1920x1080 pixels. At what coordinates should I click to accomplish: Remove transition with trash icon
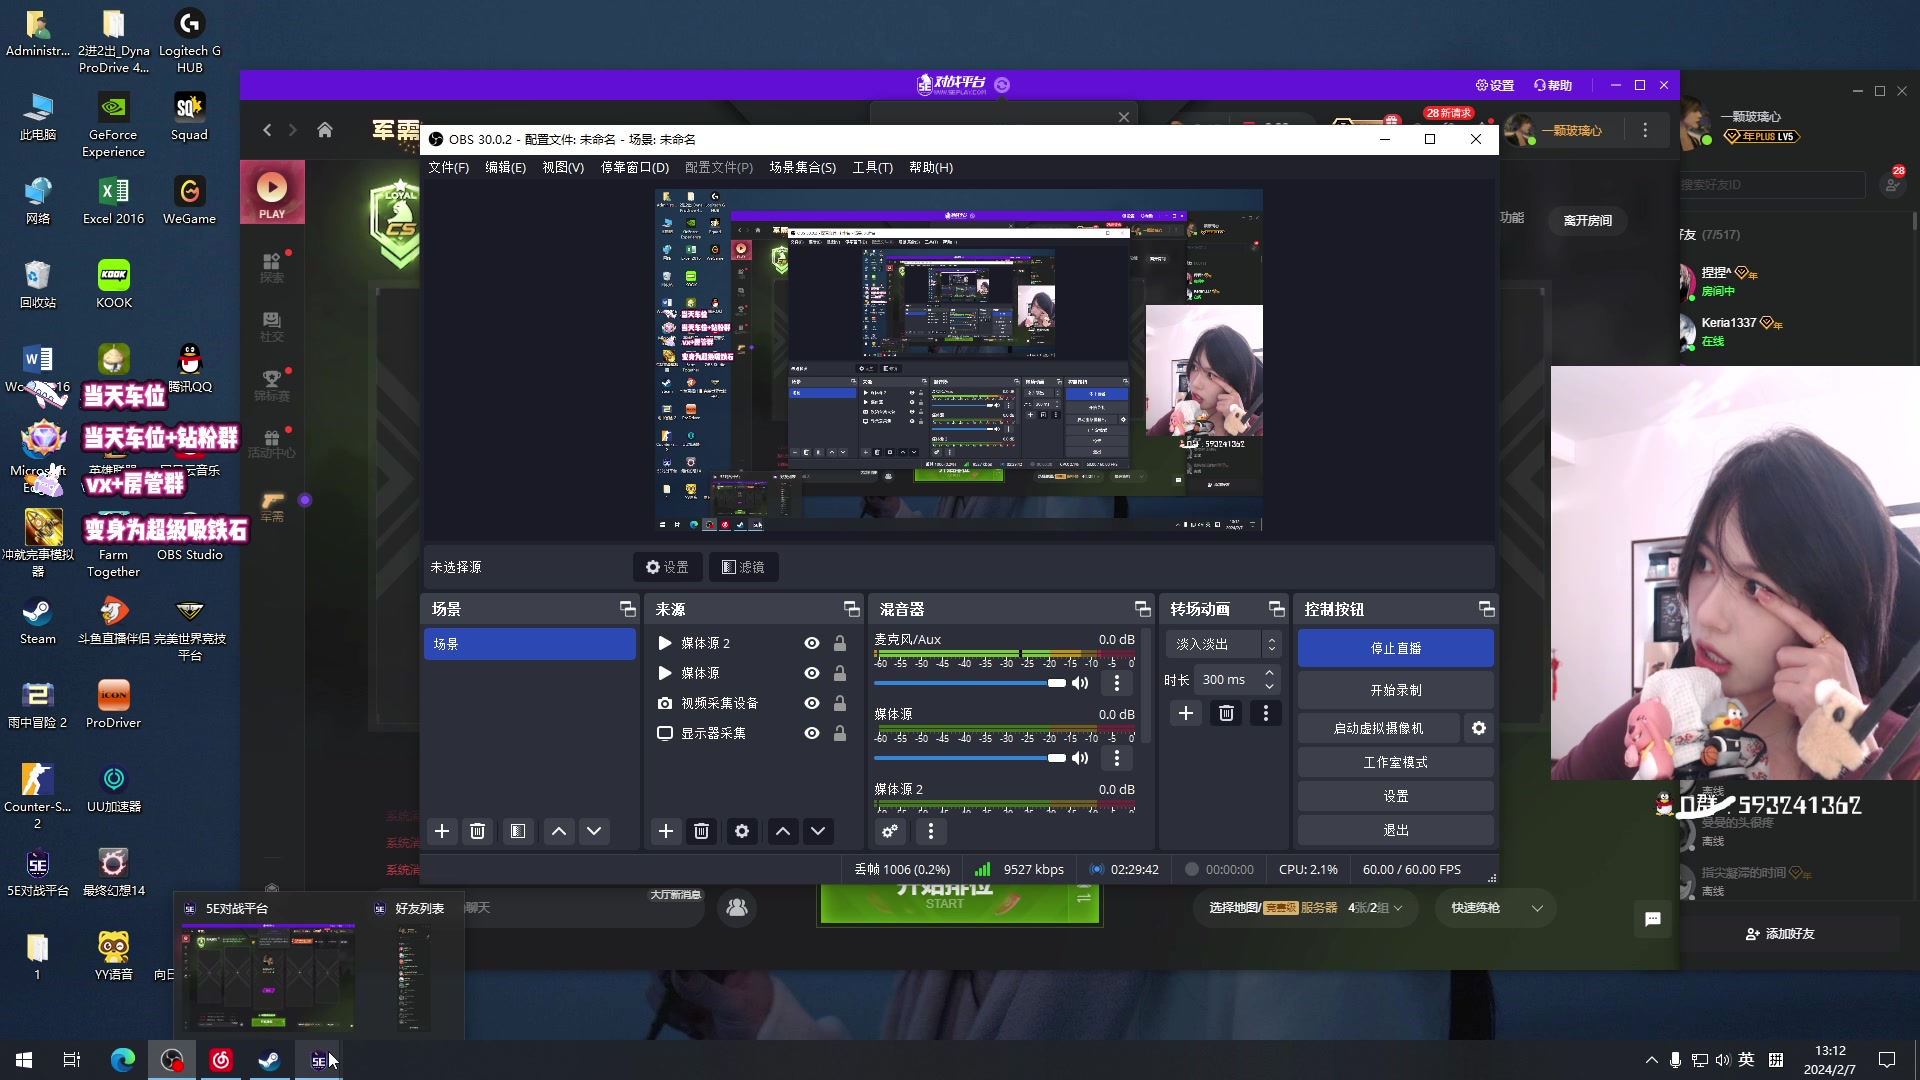point(1226,713)
